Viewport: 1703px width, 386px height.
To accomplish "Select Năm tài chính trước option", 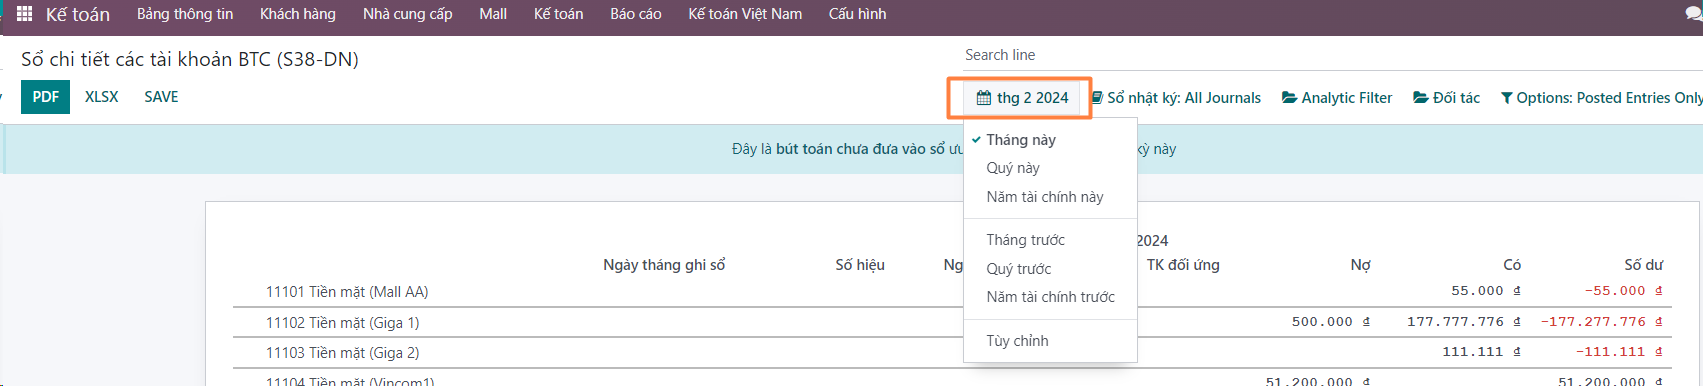I will 1050,297.
